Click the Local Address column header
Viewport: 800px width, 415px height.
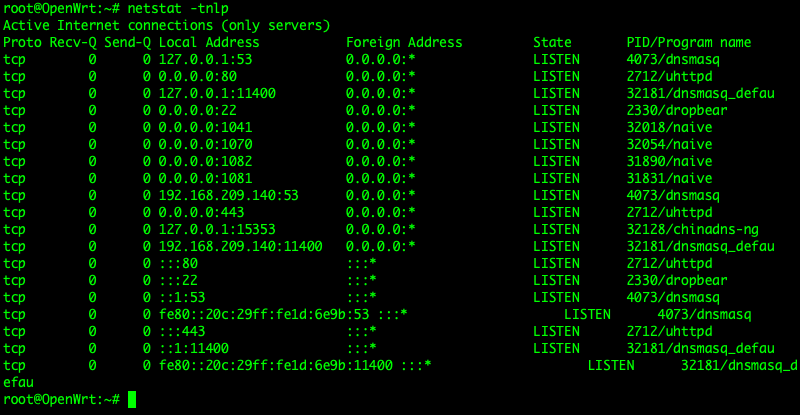click(x=209, y=43)
